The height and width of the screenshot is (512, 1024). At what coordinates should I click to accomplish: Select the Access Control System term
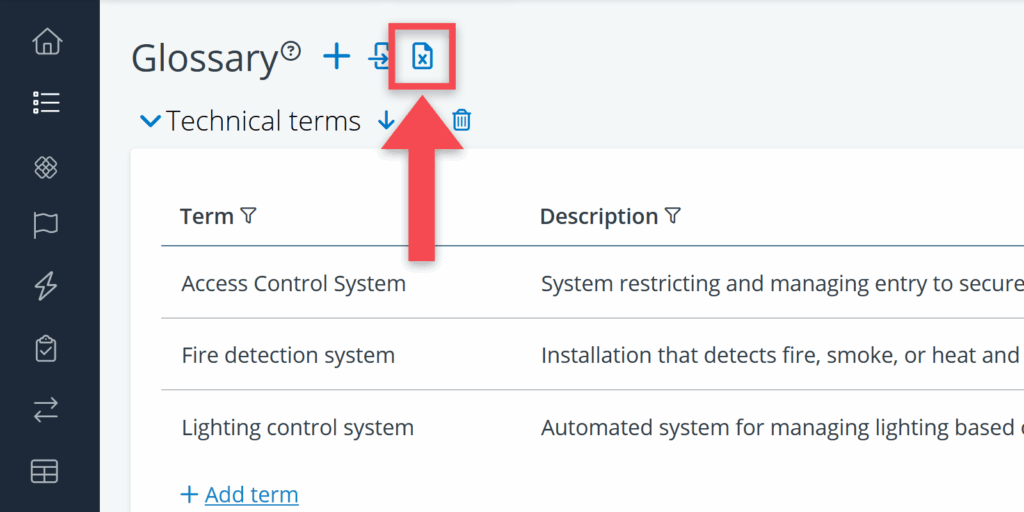[x=293, y=284]
